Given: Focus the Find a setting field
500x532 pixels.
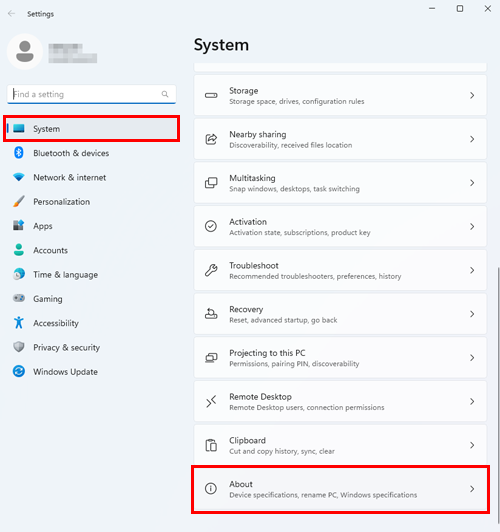Looking at the screenshot, I should coord(91,94).
